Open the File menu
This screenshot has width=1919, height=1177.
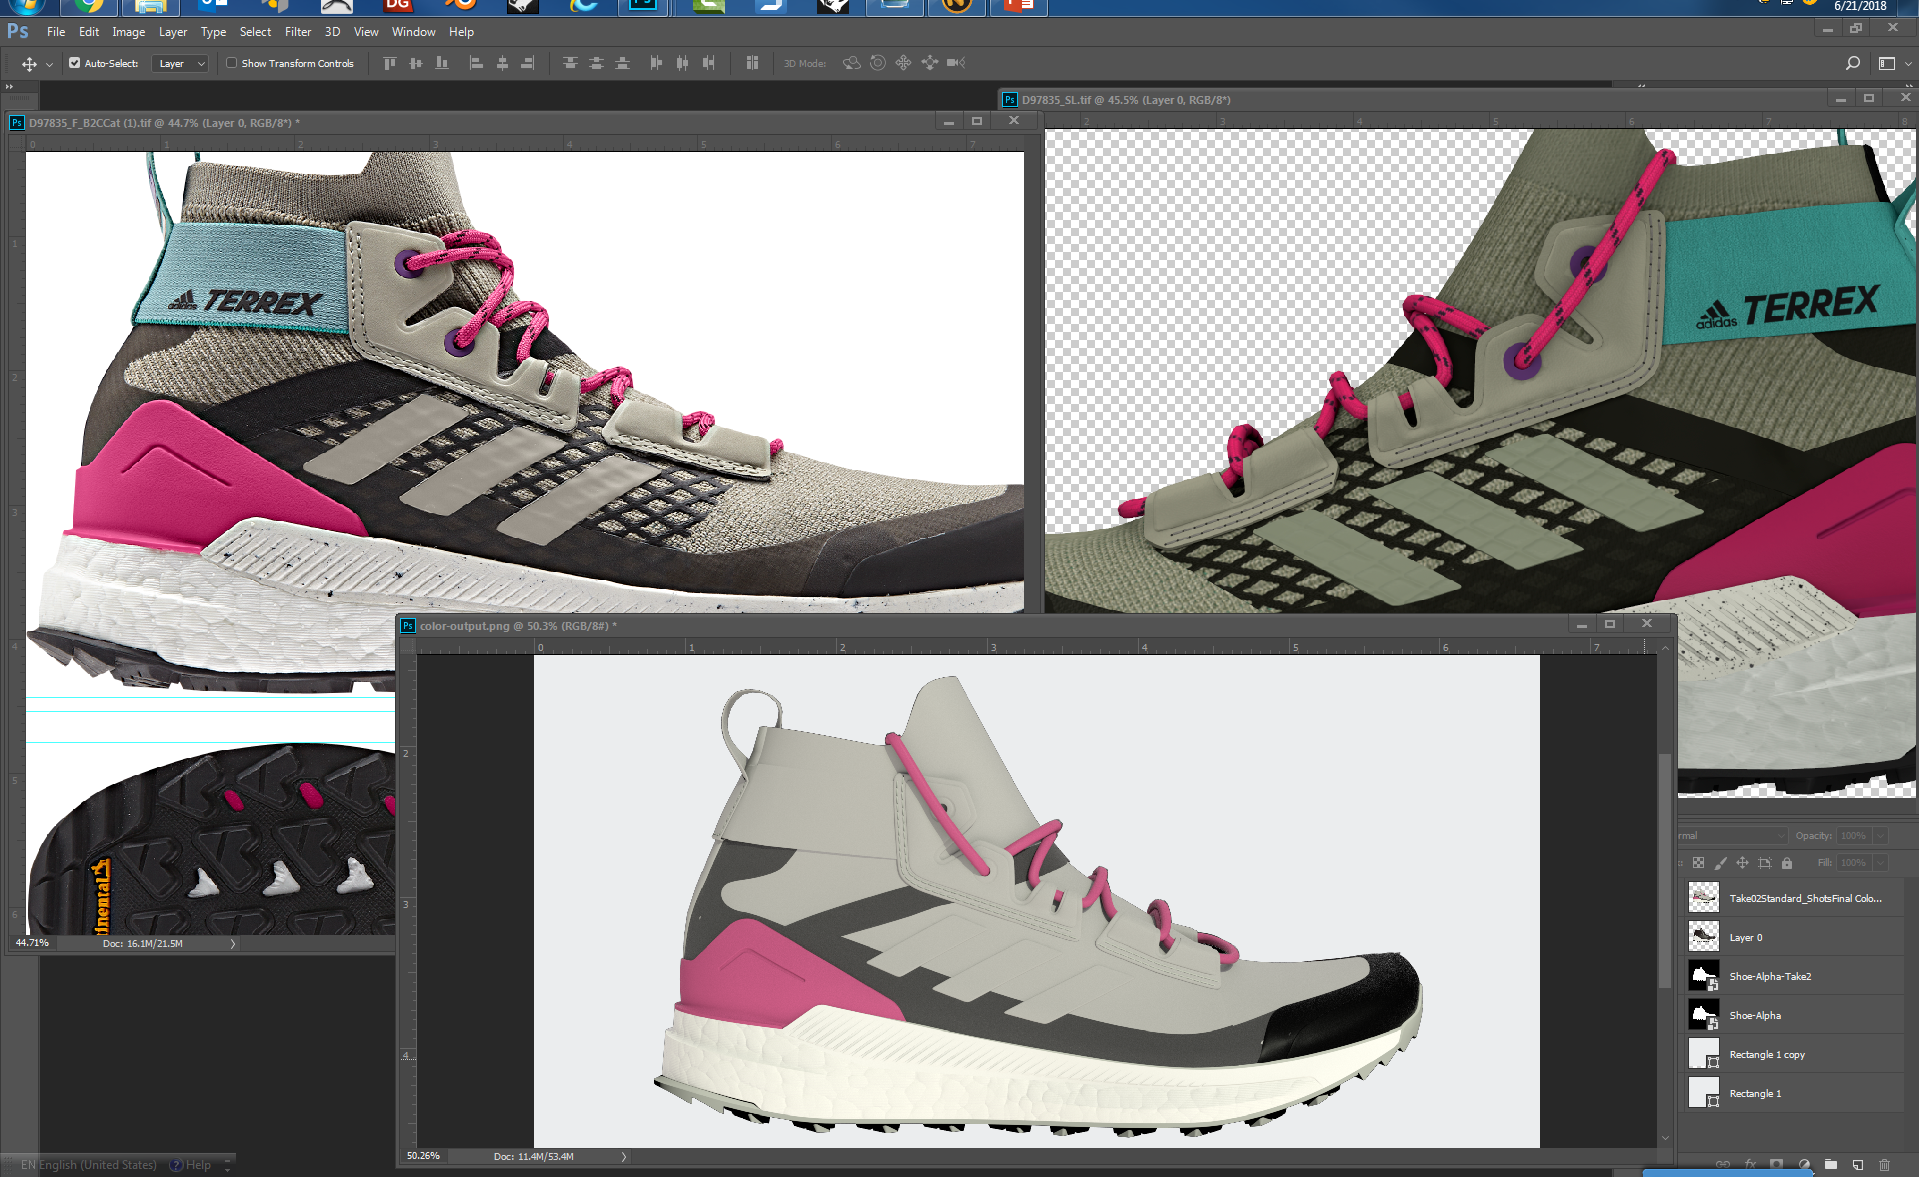tap(56, 32)
